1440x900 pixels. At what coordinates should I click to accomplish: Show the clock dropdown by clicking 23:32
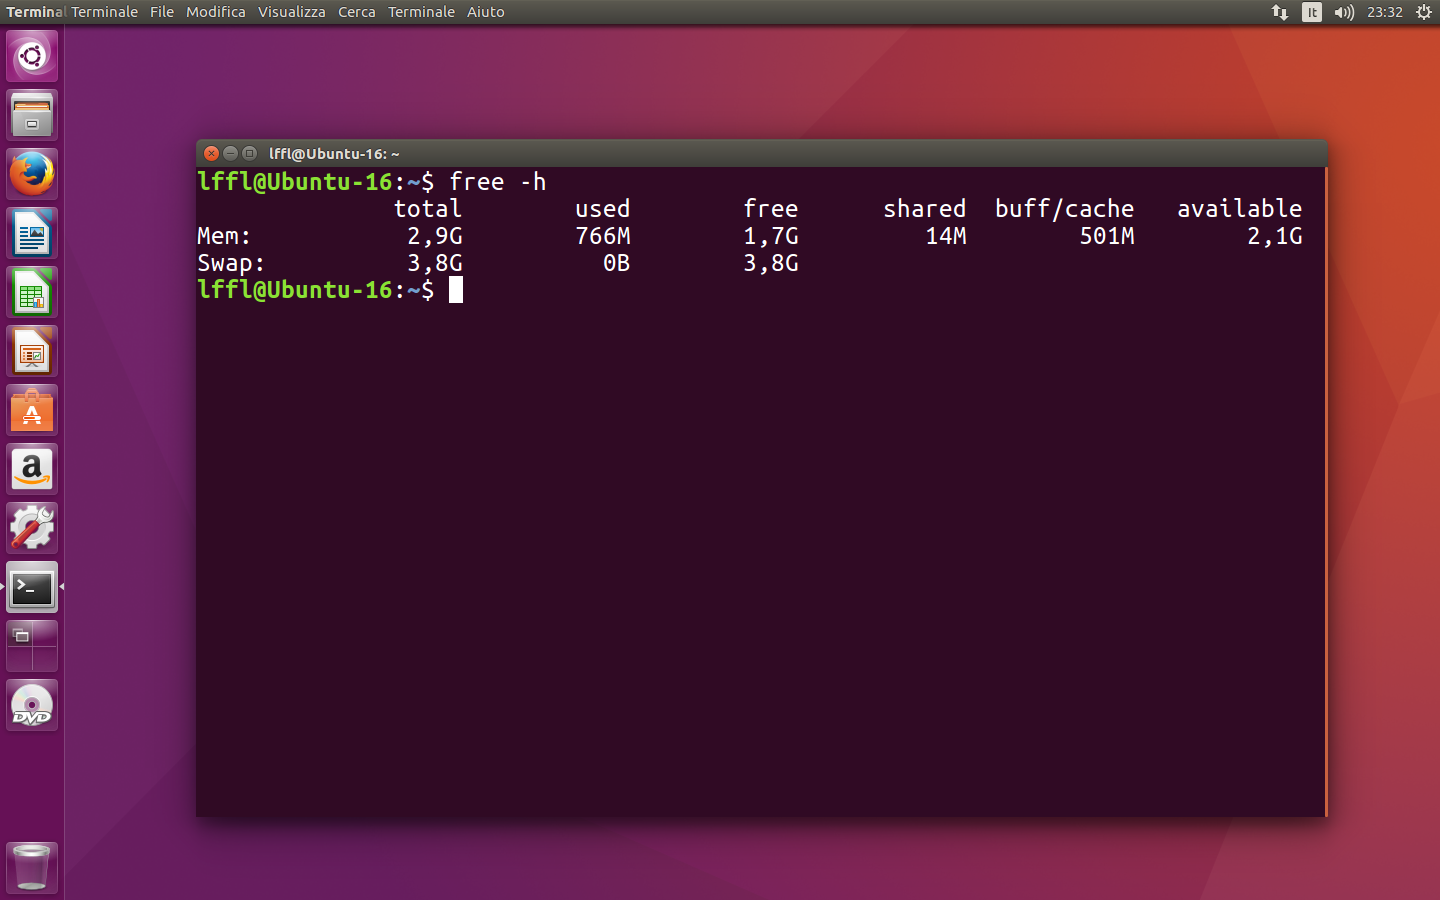[1383, 12]
